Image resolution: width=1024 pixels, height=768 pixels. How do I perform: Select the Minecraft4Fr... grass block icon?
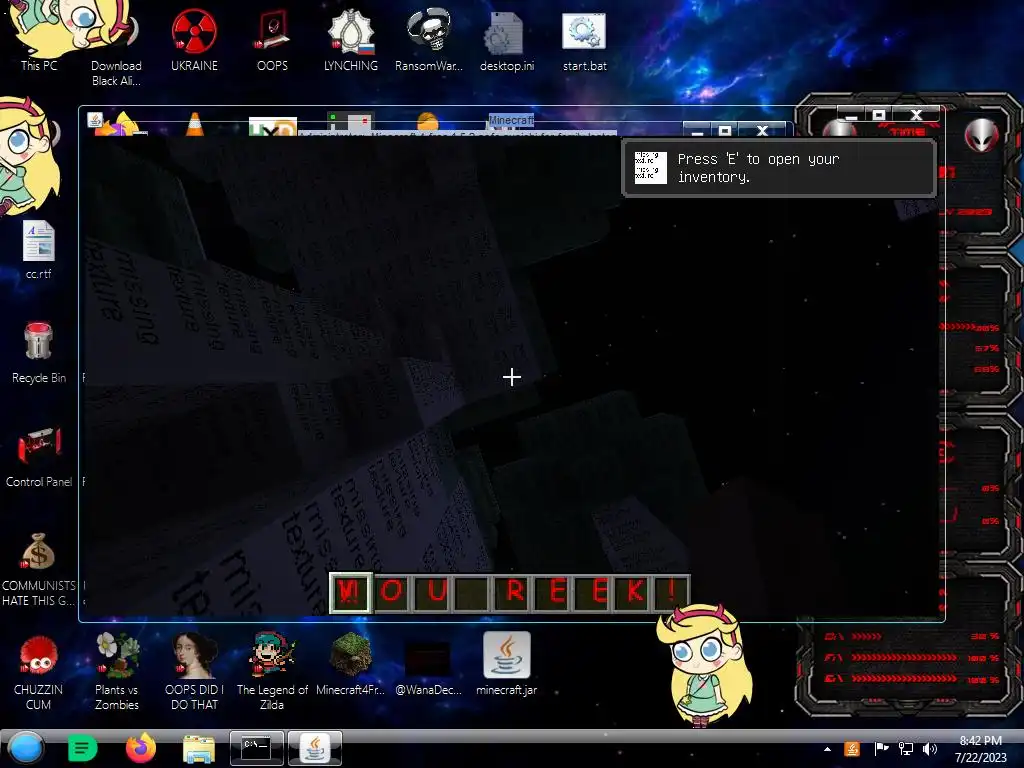pos(351,663)
